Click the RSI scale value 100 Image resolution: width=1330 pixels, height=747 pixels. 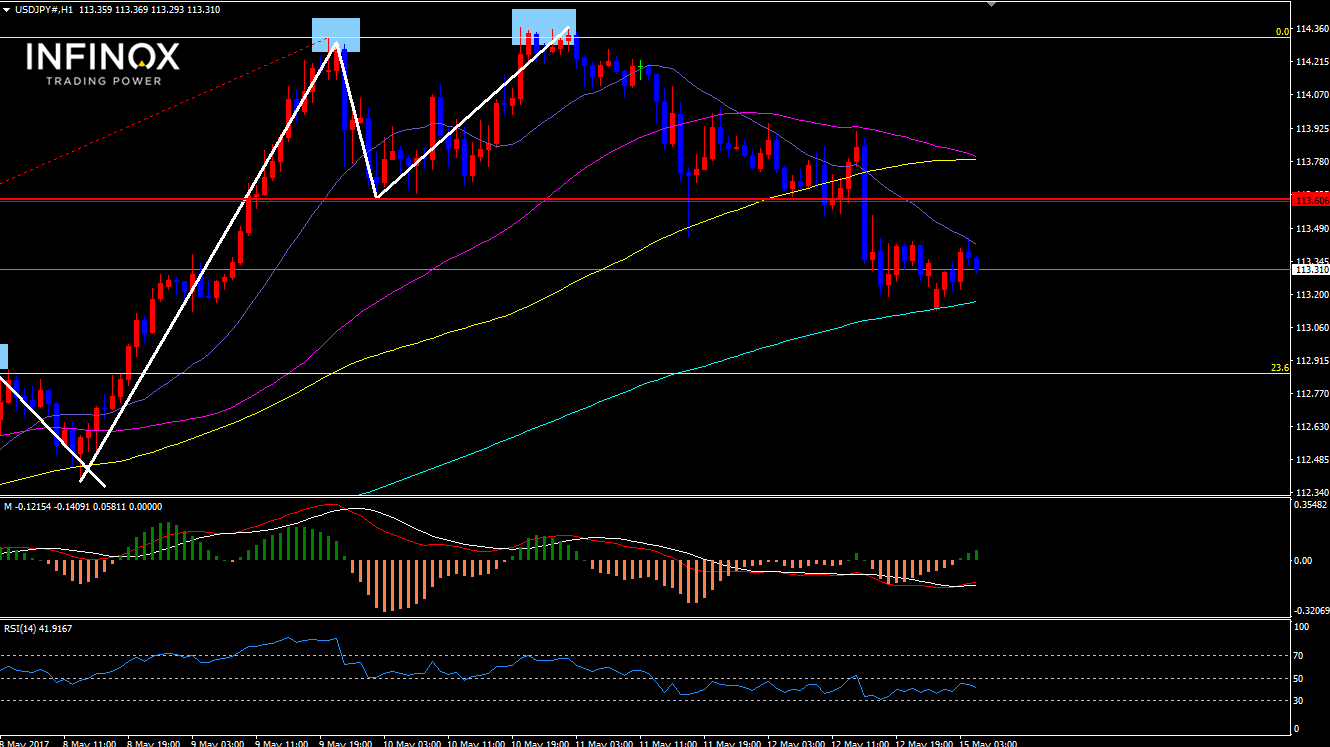pos(1302,627)
